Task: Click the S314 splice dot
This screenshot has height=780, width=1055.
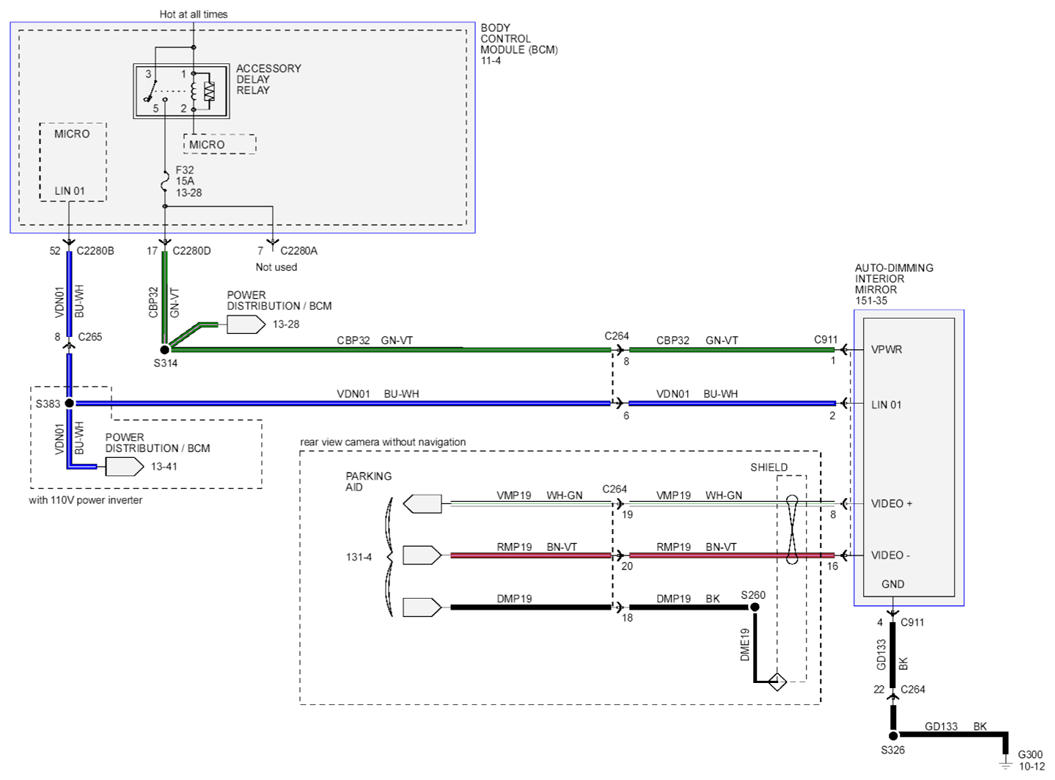Action: click(x=165, y=350)
